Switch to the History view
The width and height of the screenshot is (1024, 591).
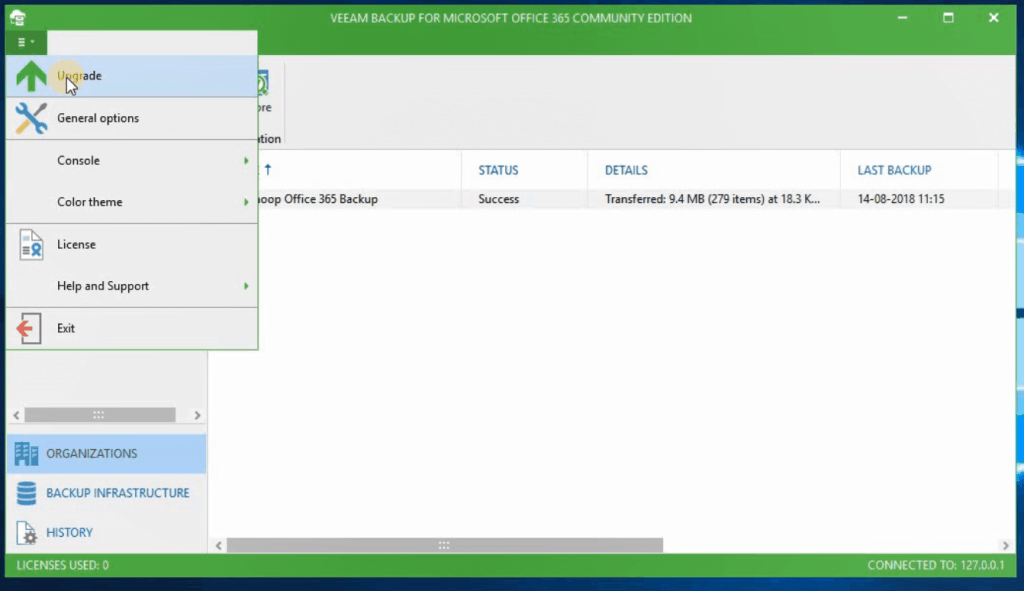pos(106,533)
